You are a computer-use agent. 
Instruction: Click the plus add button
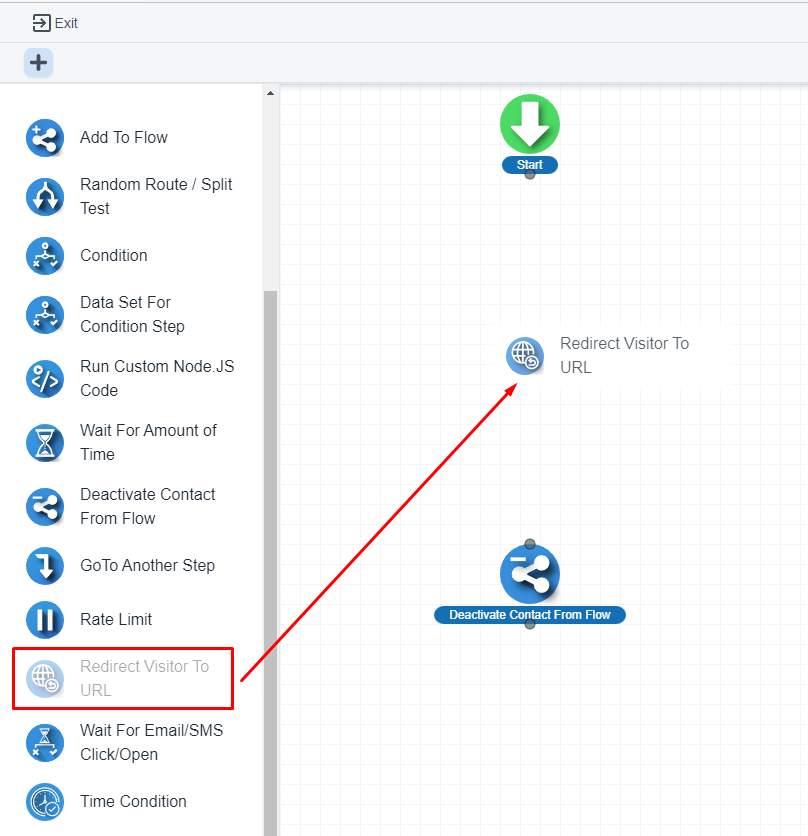click(x=38, y=63)
